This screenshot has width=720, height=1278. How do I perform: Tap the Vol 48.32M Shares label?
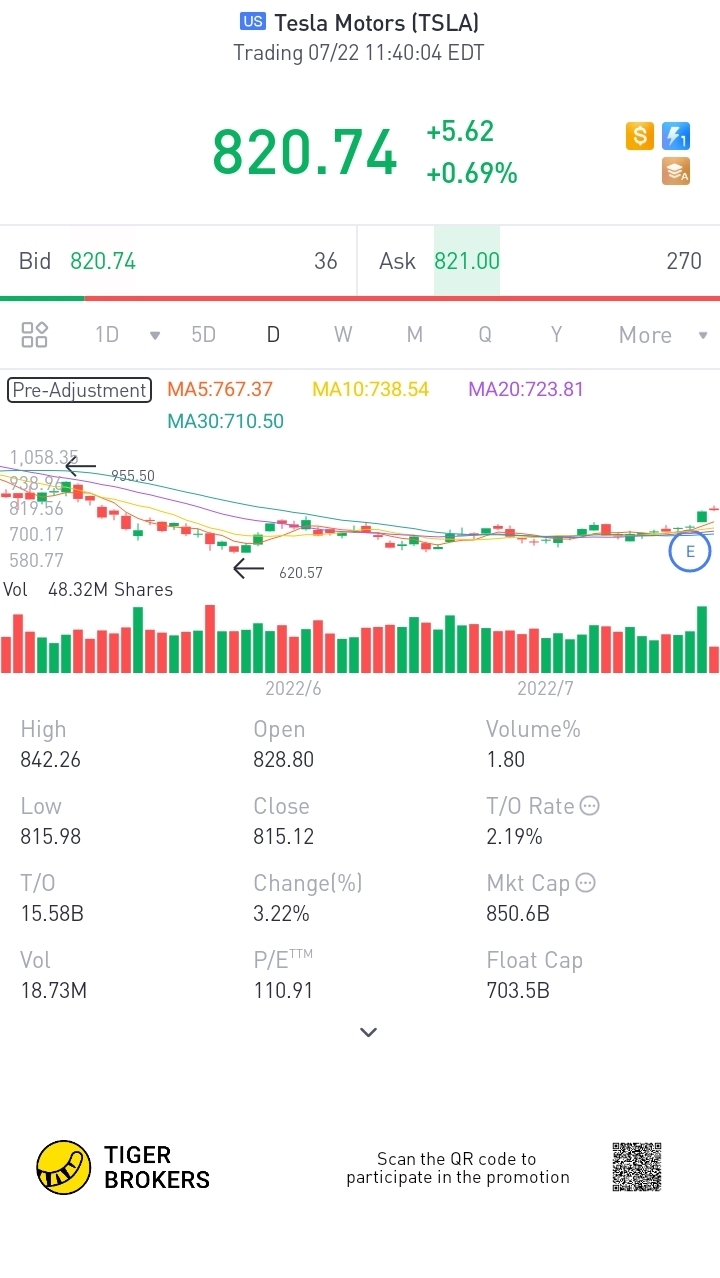88,590
